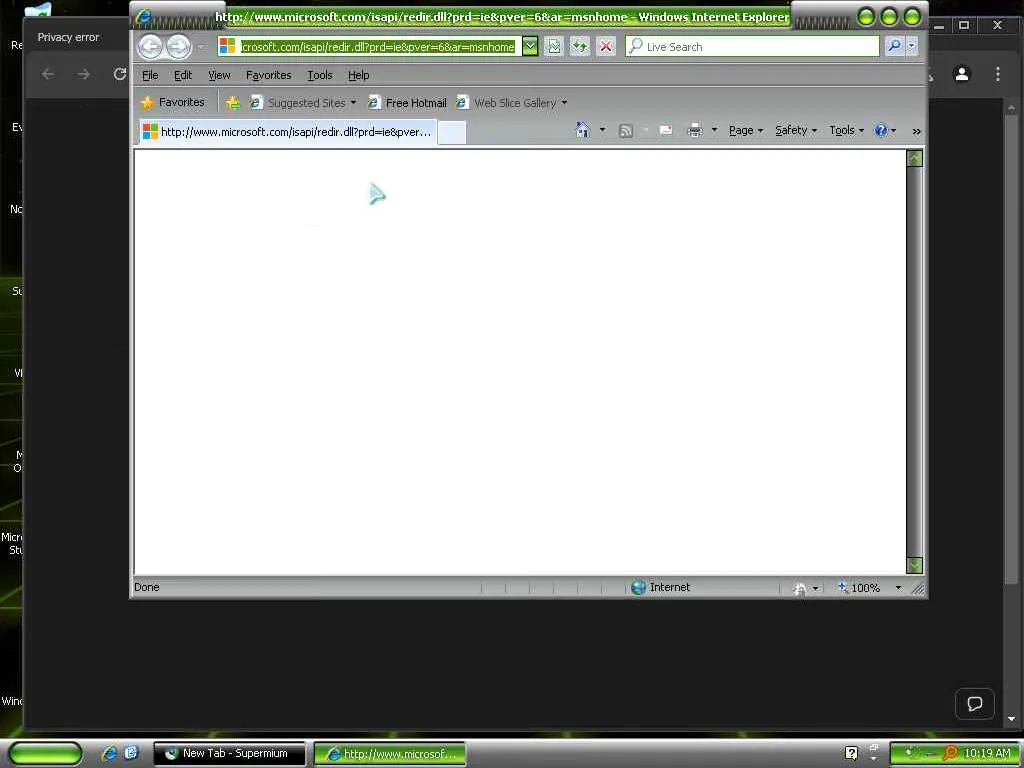1024x768 pixels.
Task: Click the Internet zone status indicator
Action: click(661, 587)
